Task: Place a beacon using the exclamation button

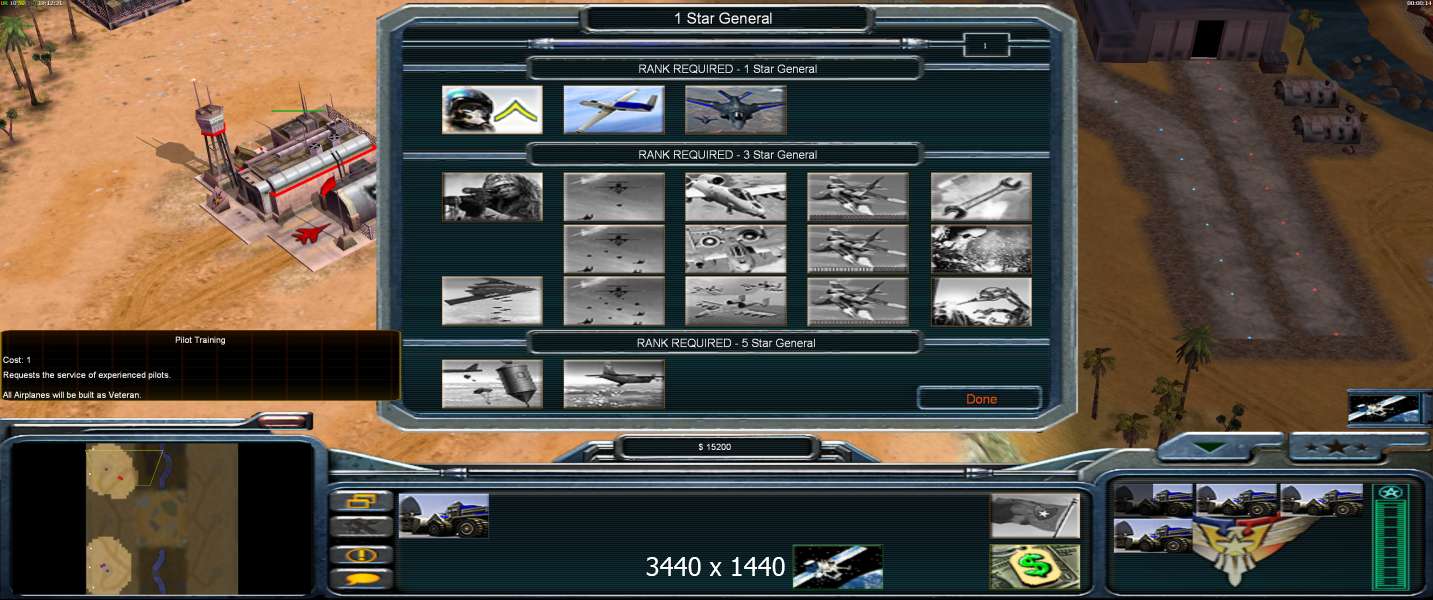Action: (x=360, y=554)
